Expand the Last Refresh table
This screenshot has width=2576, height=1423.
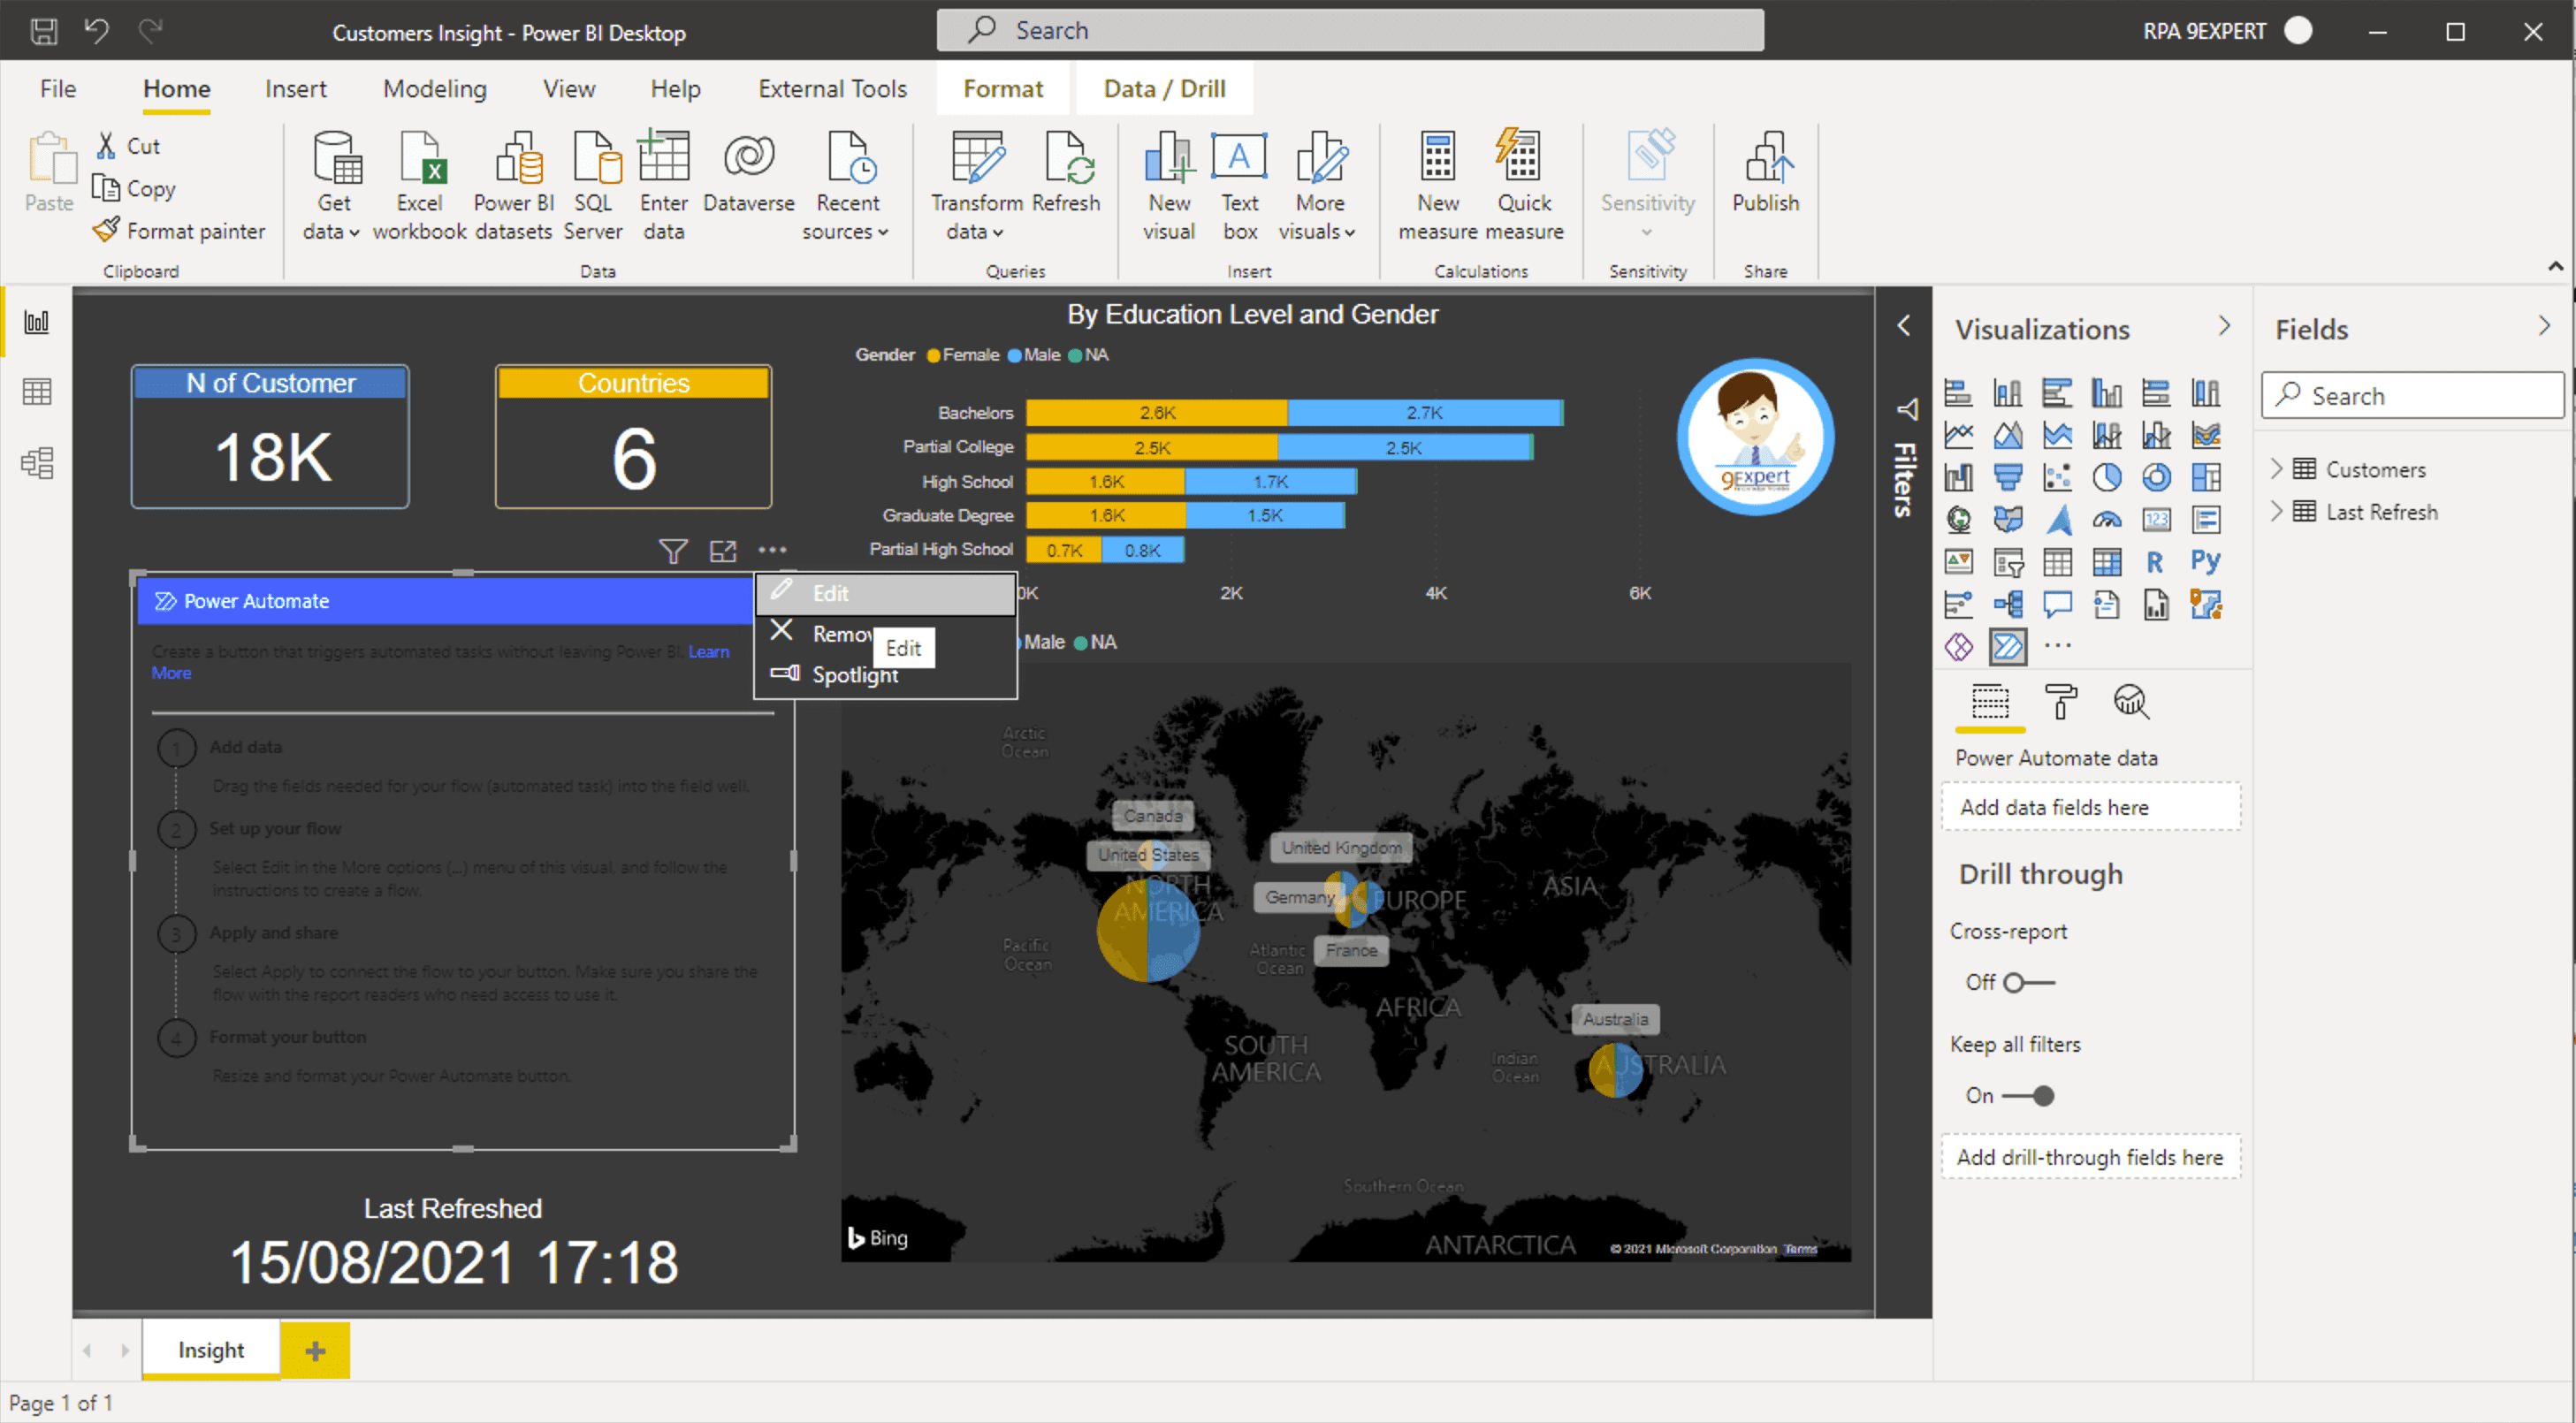2277,511
